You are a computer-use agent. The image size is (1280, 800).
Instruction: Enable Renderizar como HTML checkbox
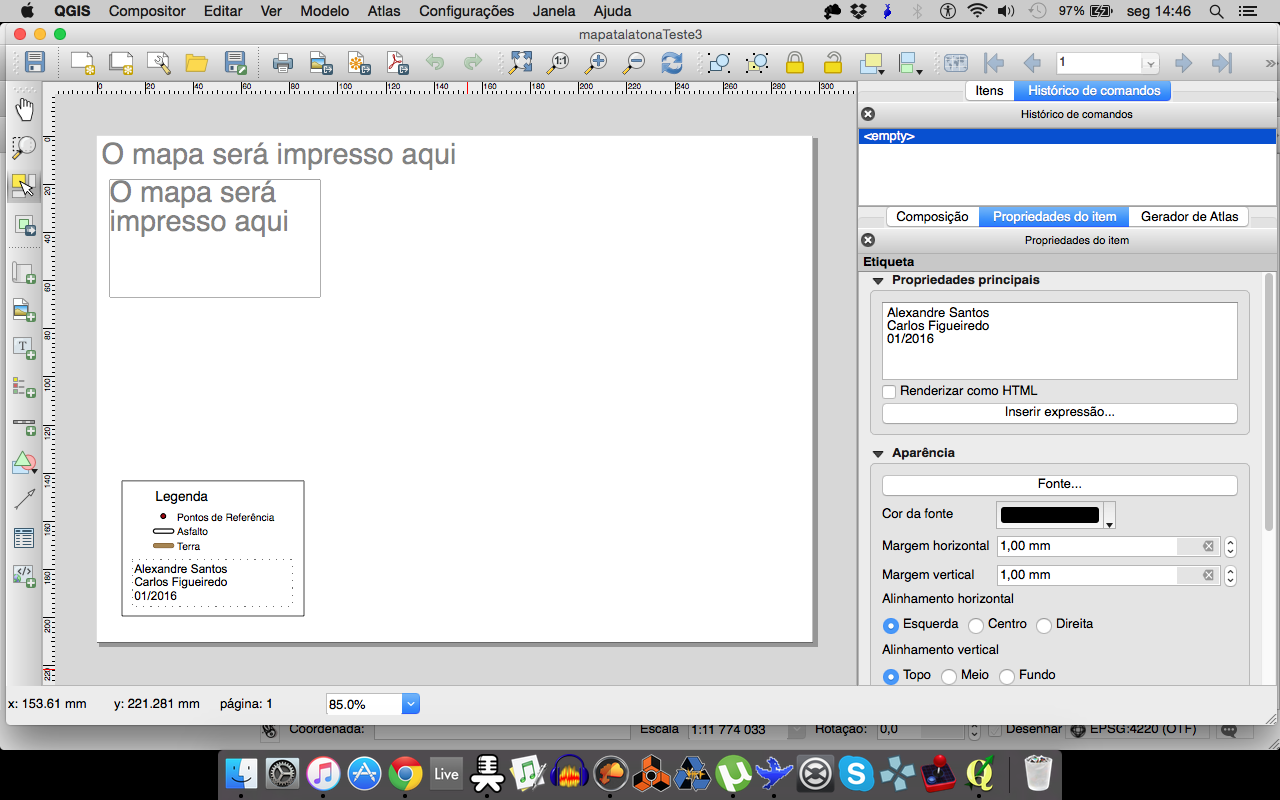[x=889, y=391]
